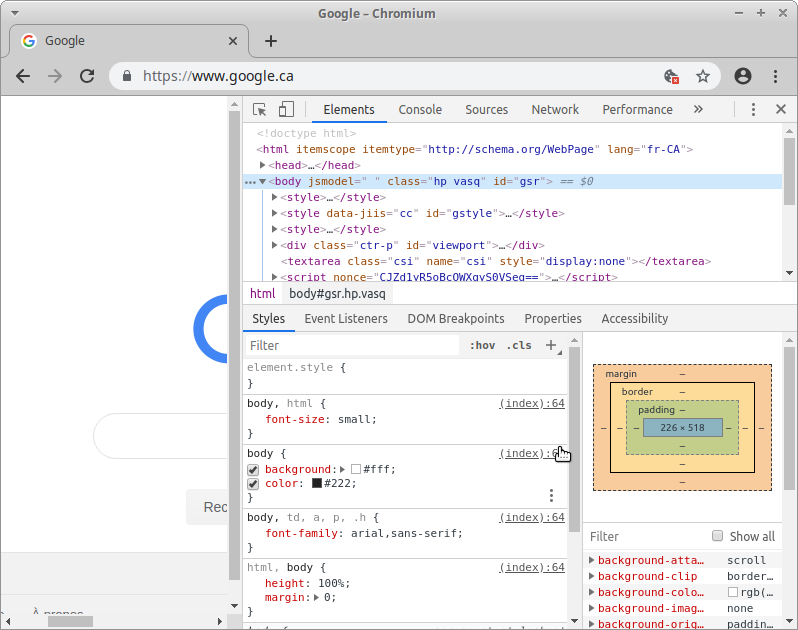Toggle the :hov element state button

tap(482, 345)
